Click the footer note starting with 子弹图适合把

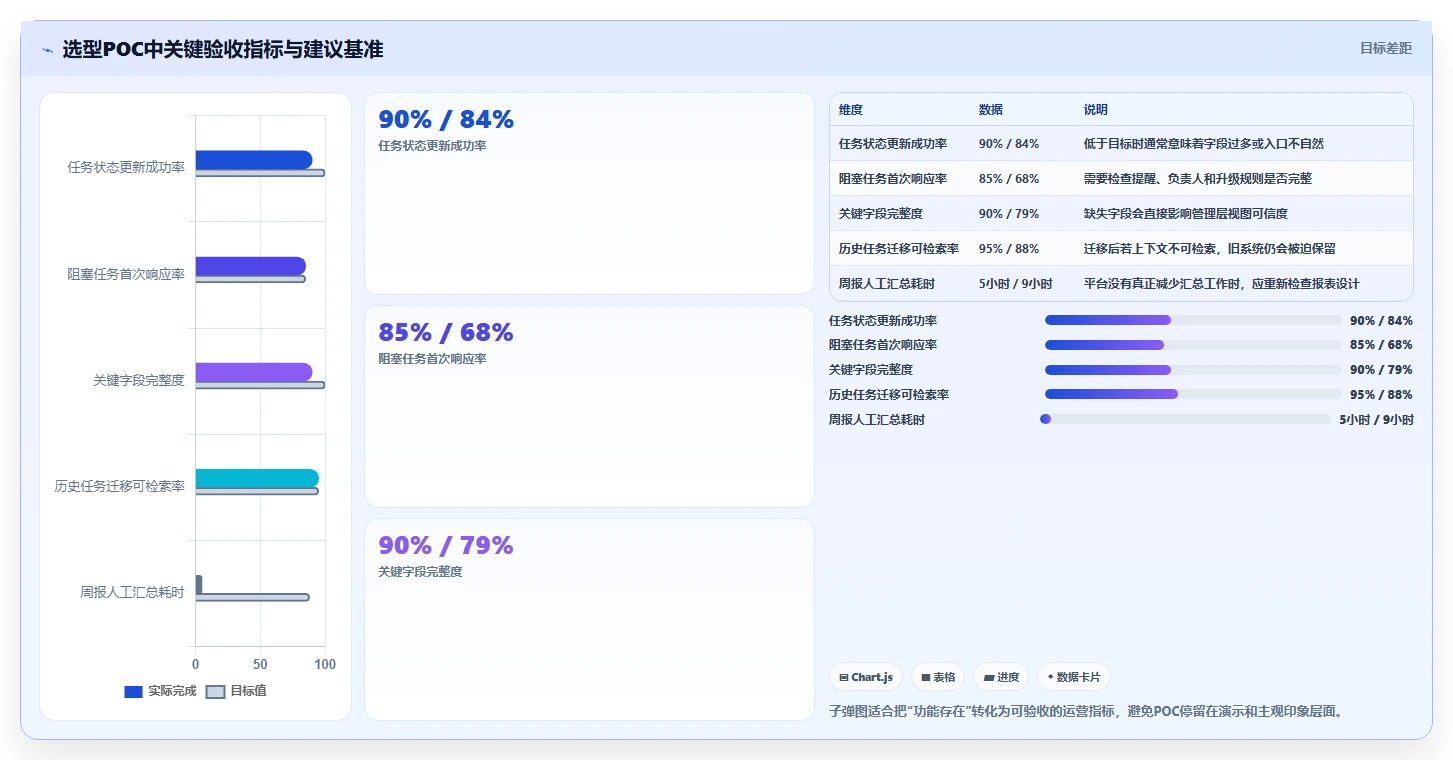(x=1085, y=712)
